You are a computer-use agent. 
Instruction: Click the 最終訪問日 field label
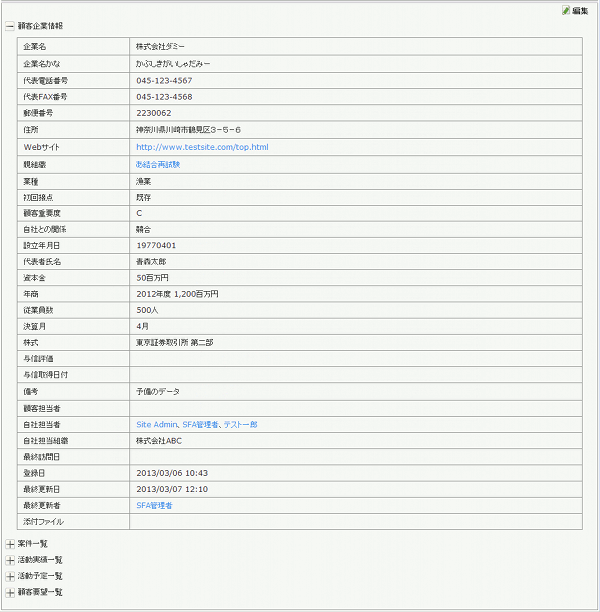[x=41, y=457]
